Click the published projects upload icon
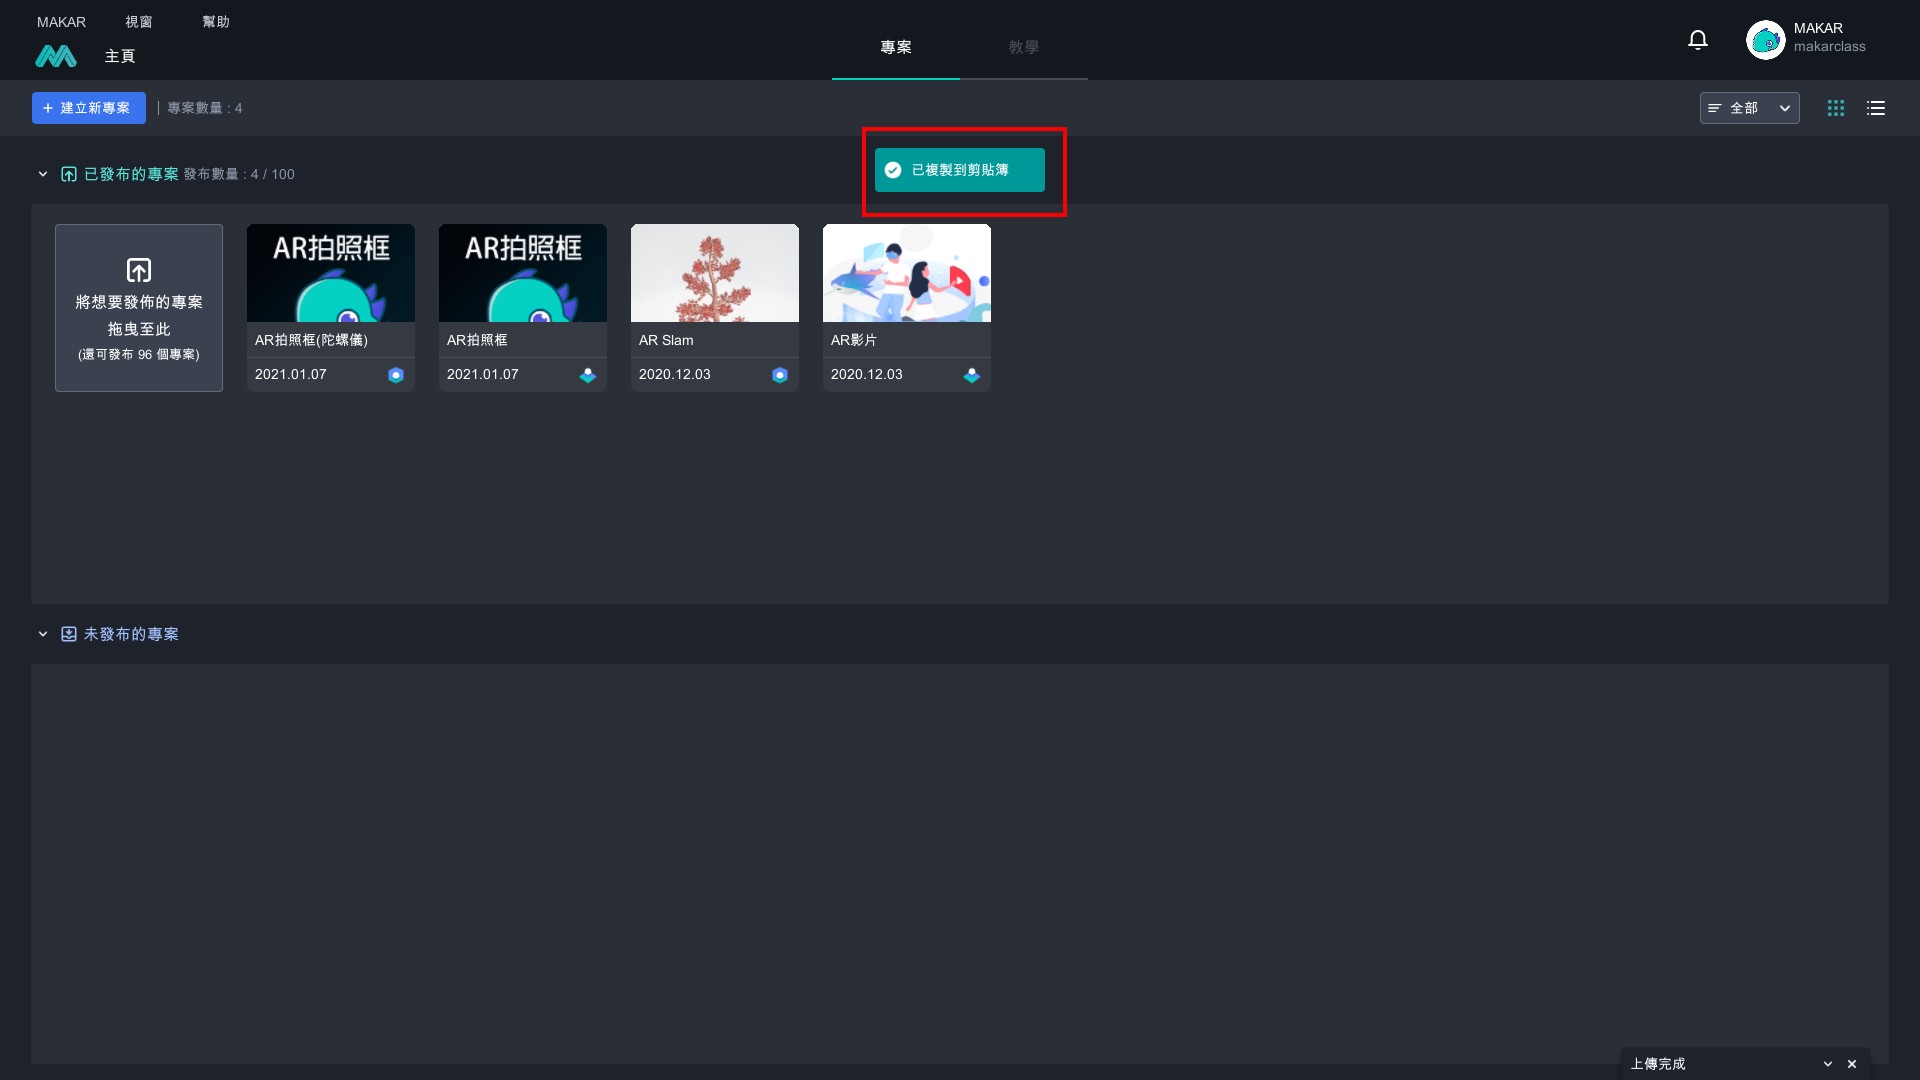Image resolution: width=1920 pixels, height=1080 pixels. 69,174
